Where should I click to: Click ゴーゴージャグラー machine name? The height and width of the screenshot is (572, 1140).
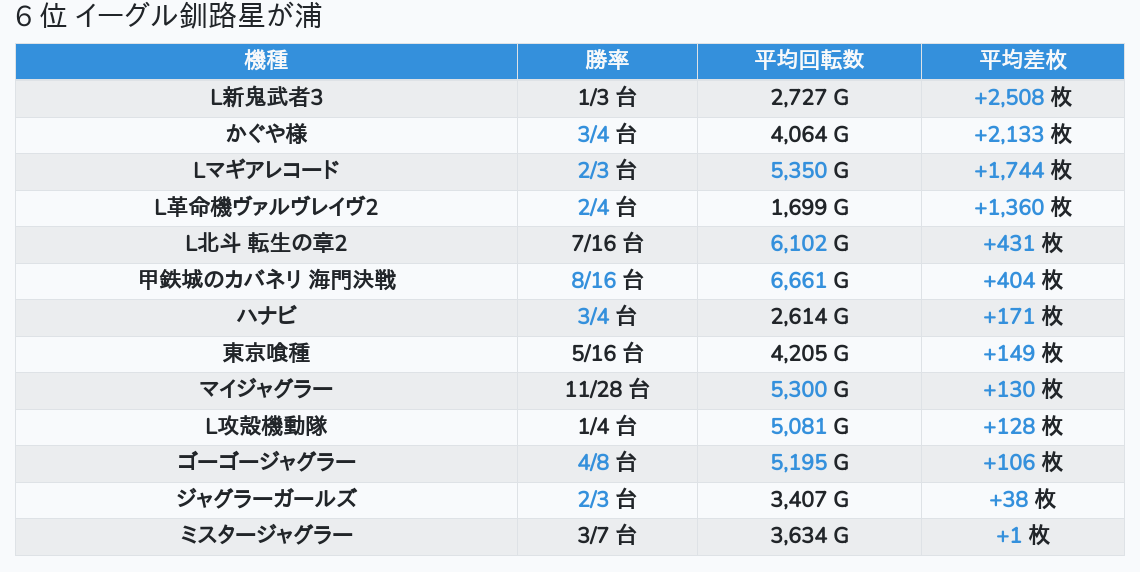pyautogui.click(x=266, y=463)
